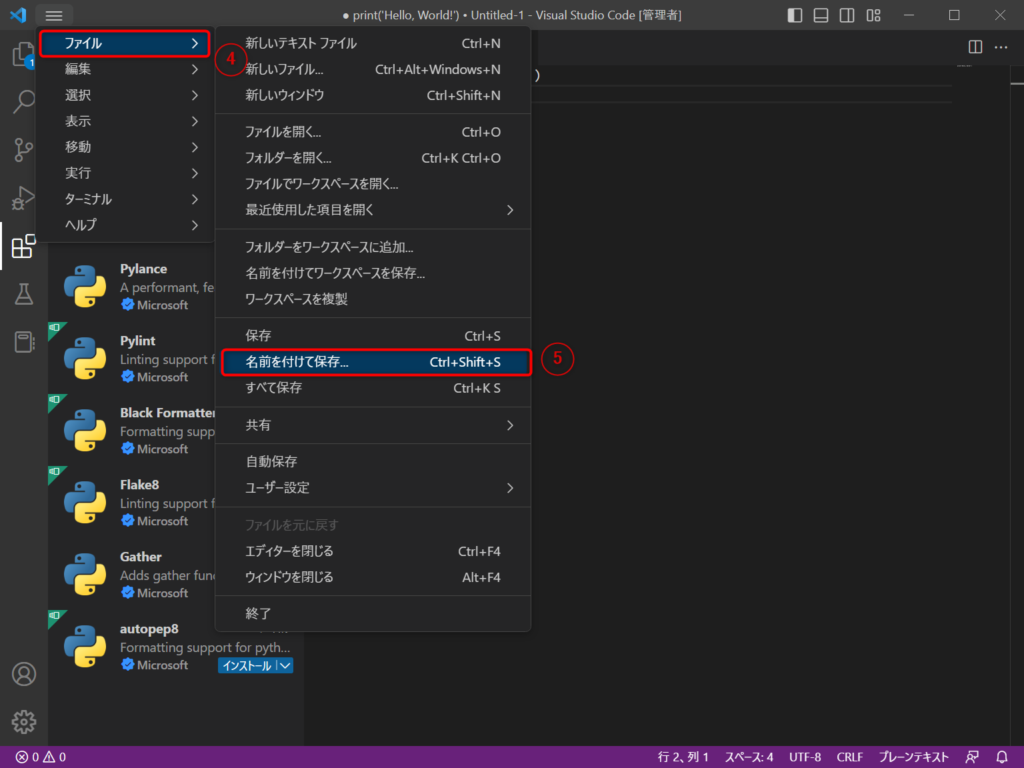
Task: Click スペース: 4 indentation setting
Action: point(749,757)
